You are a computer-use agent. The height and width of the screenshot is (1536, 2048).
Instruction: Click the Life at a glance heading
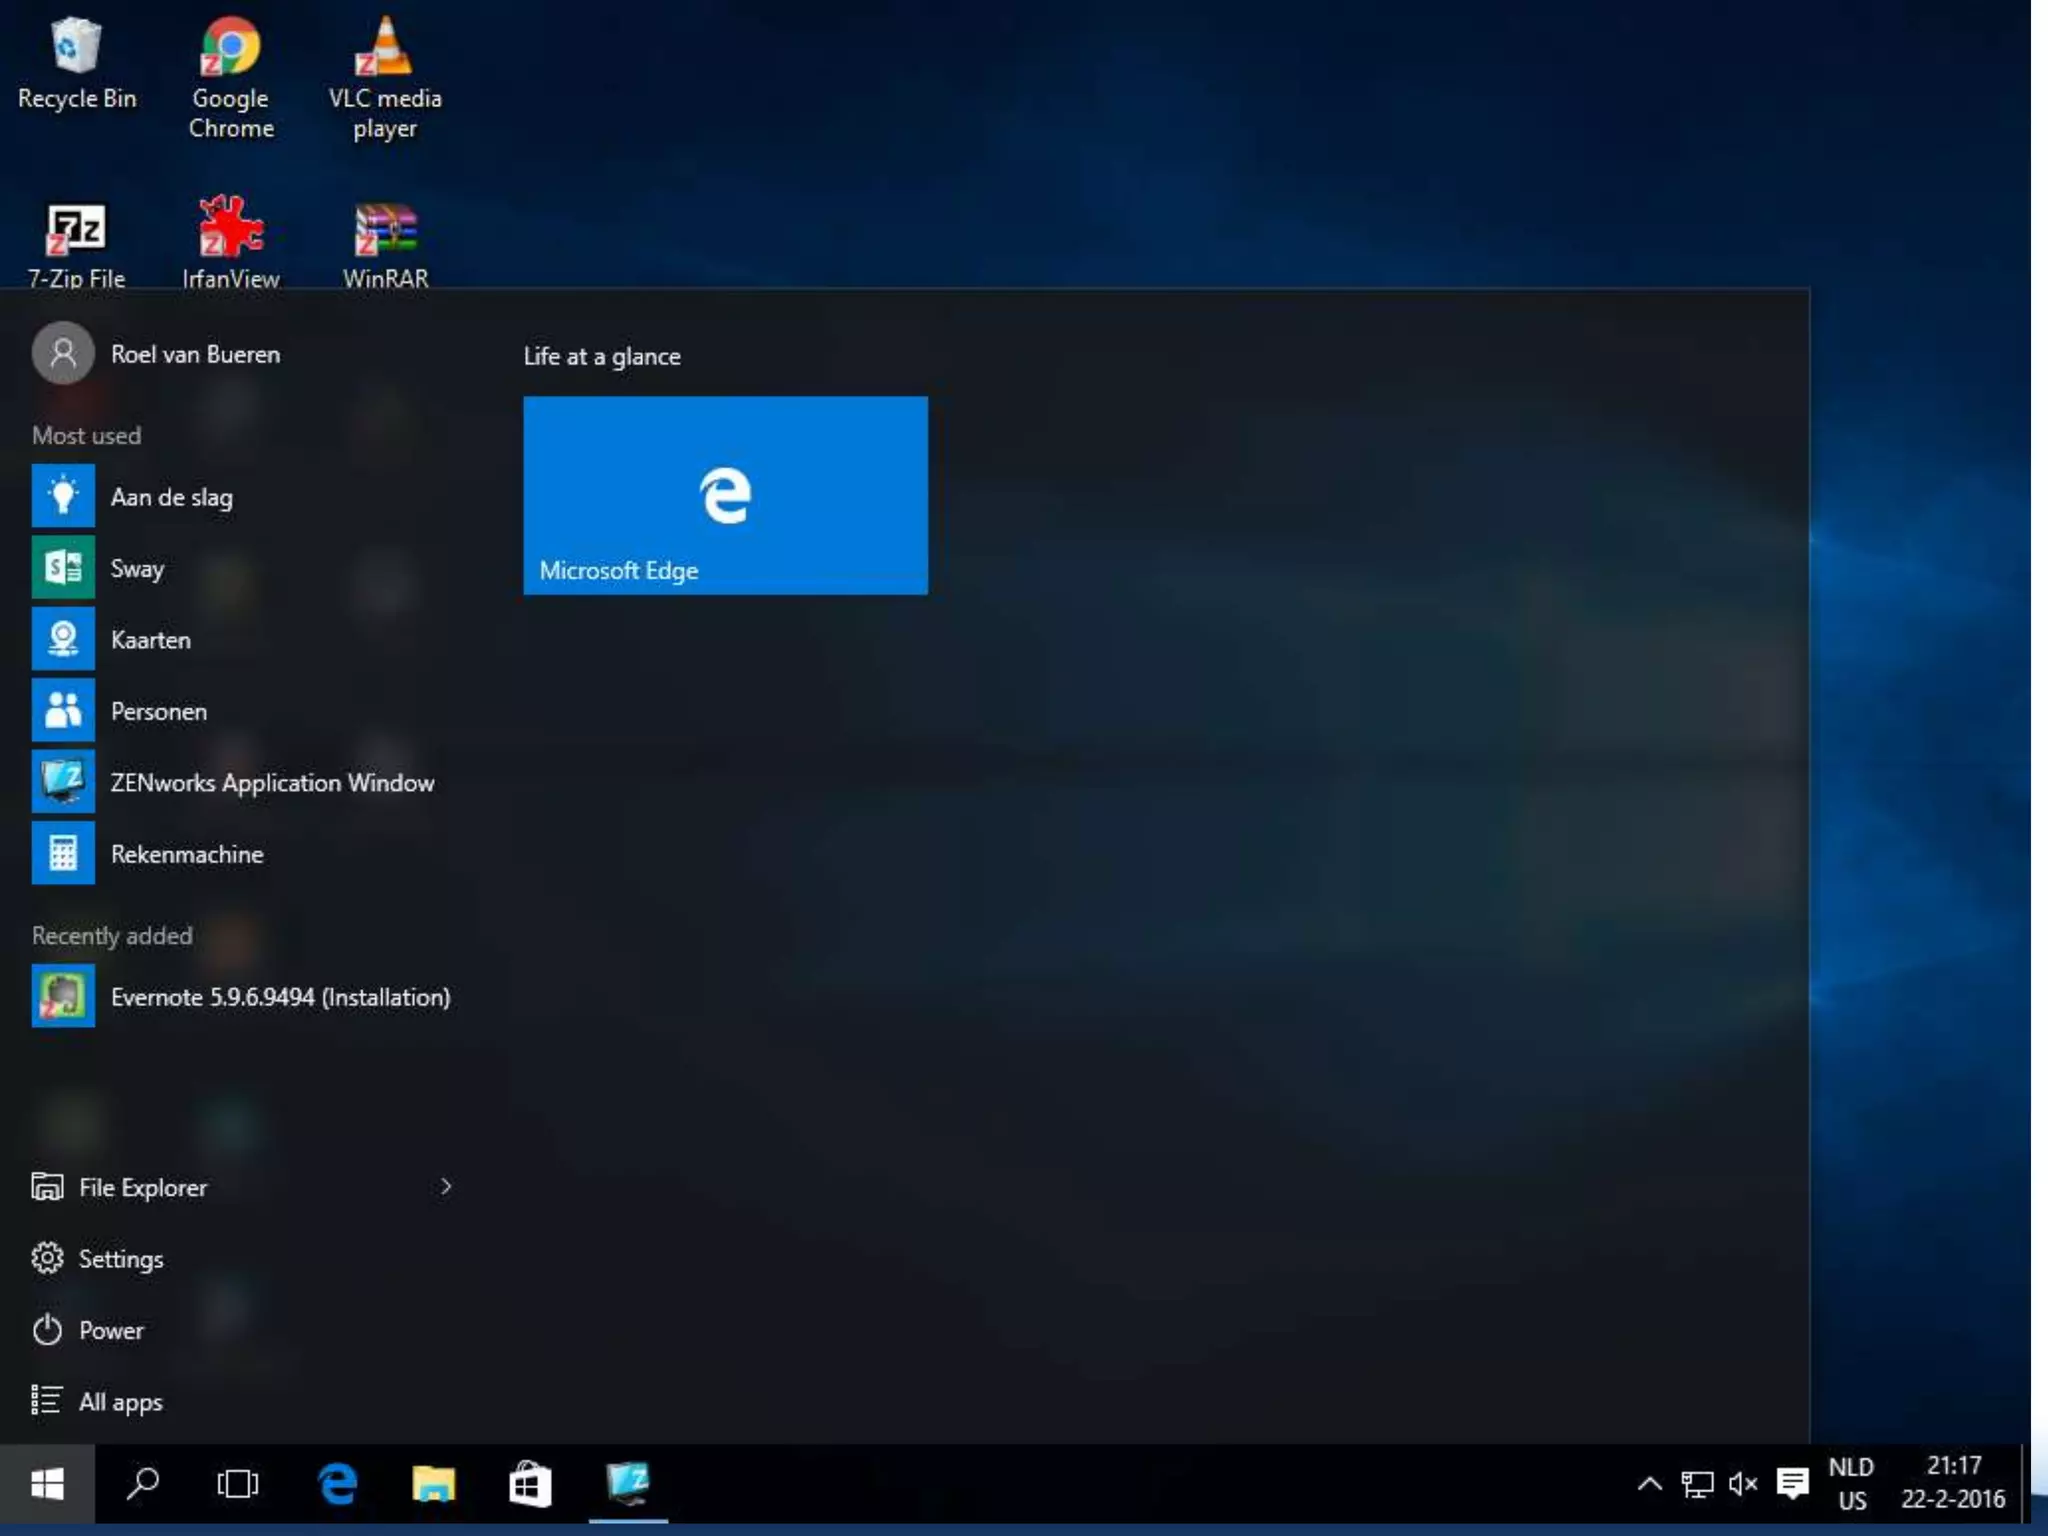pyautogui.click(x=602, y=356)
